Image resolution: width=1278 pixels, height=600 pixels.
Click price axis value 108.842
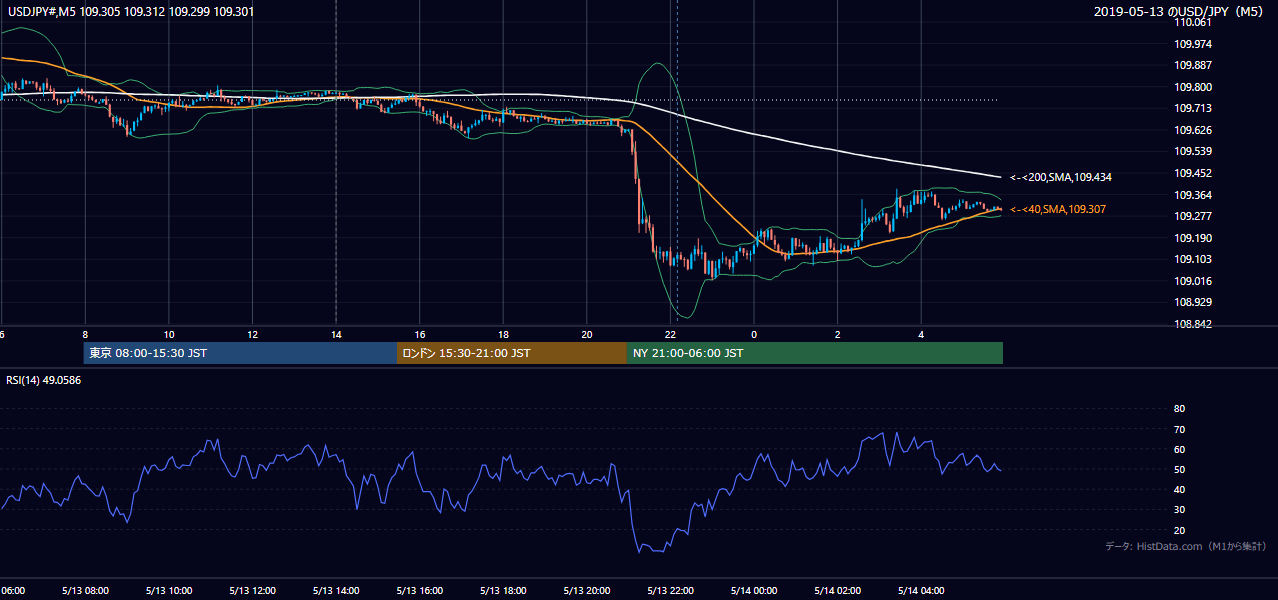1192,324
